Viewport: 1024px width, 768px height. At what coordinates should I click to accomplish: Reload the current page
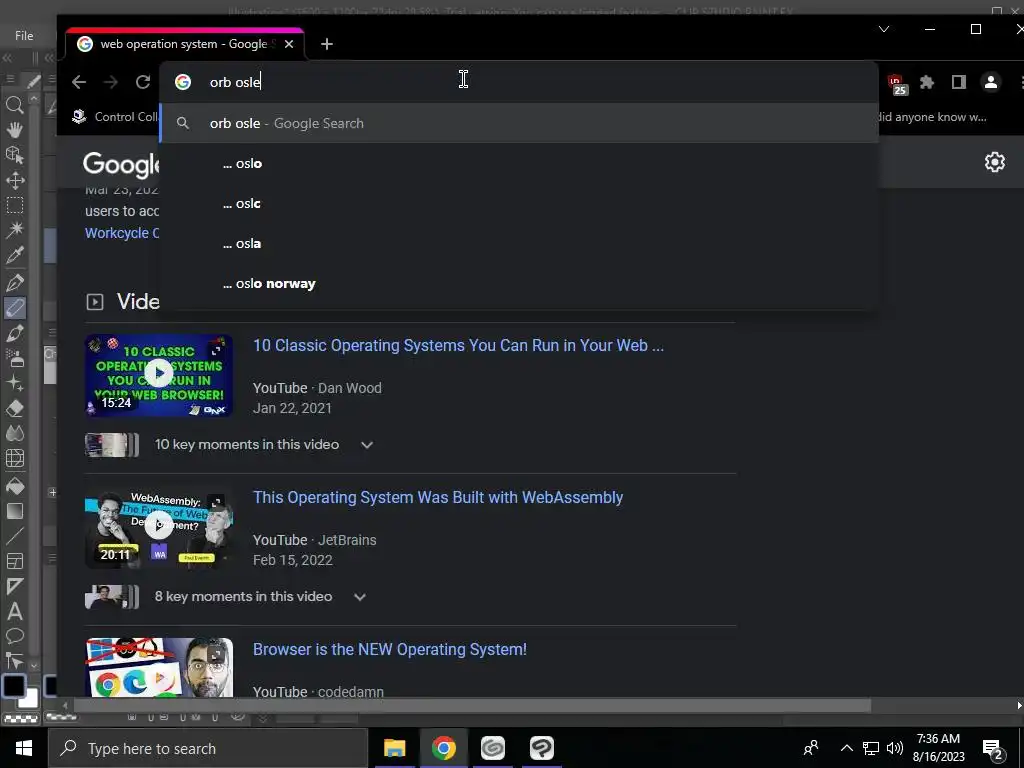pyautogui.click(x=143, y=82)
